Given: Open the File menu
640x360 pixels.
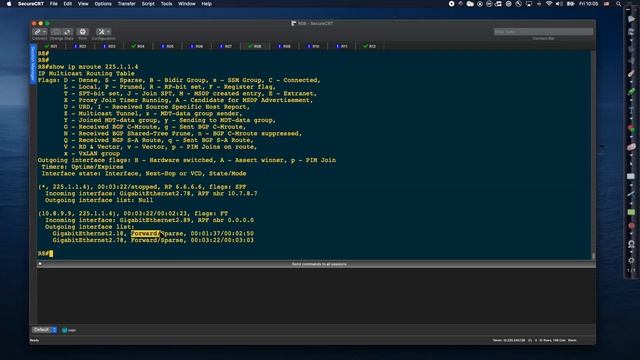Looking at the screenshot, I should pos(53,4).
